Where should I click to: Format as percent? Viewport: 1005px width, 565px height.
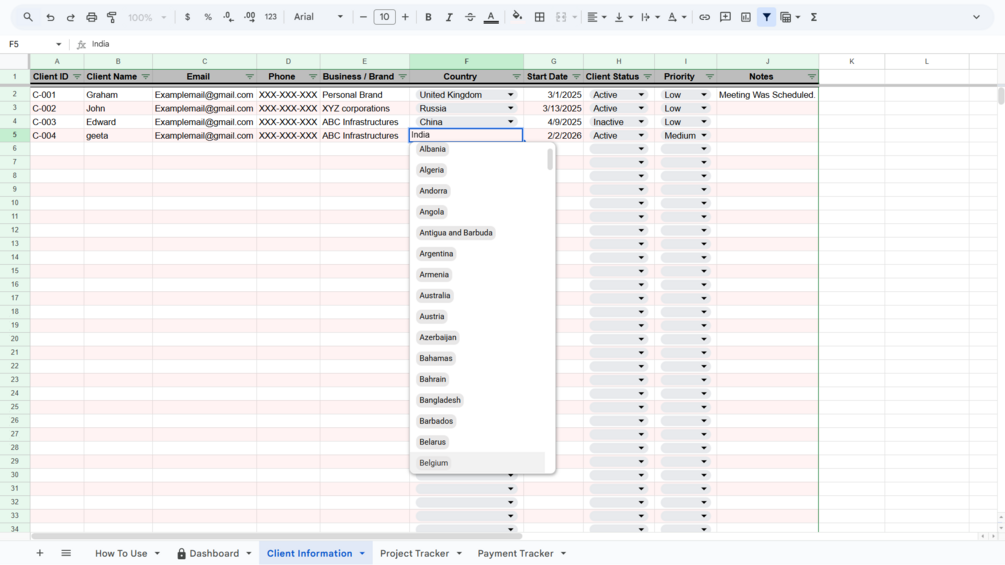208,17
